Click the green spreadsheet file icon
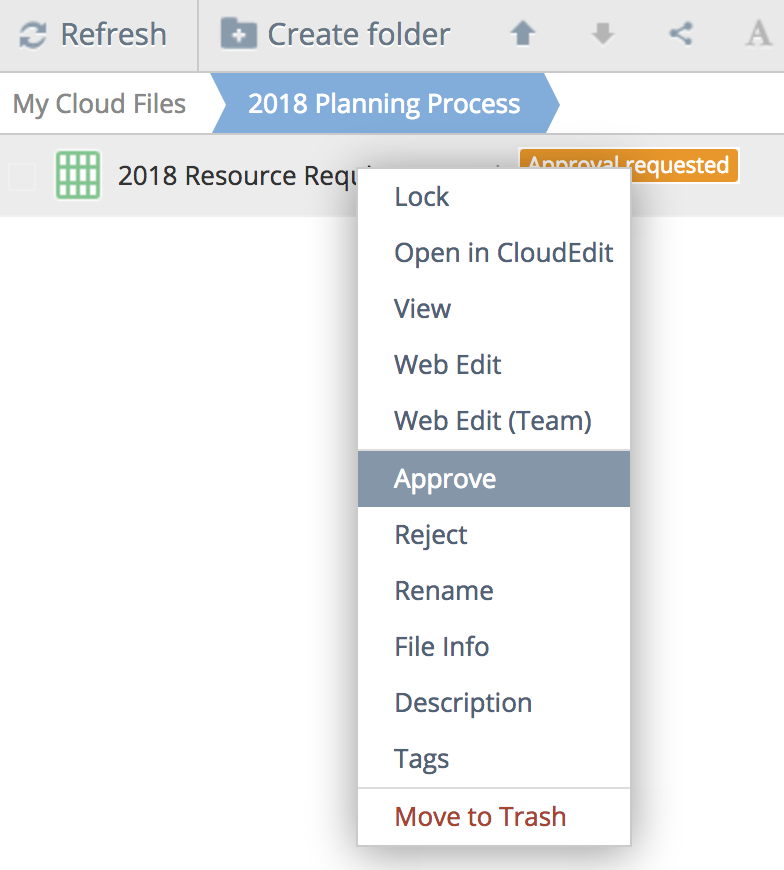The image size is (784, 870). tap(78, 176)
